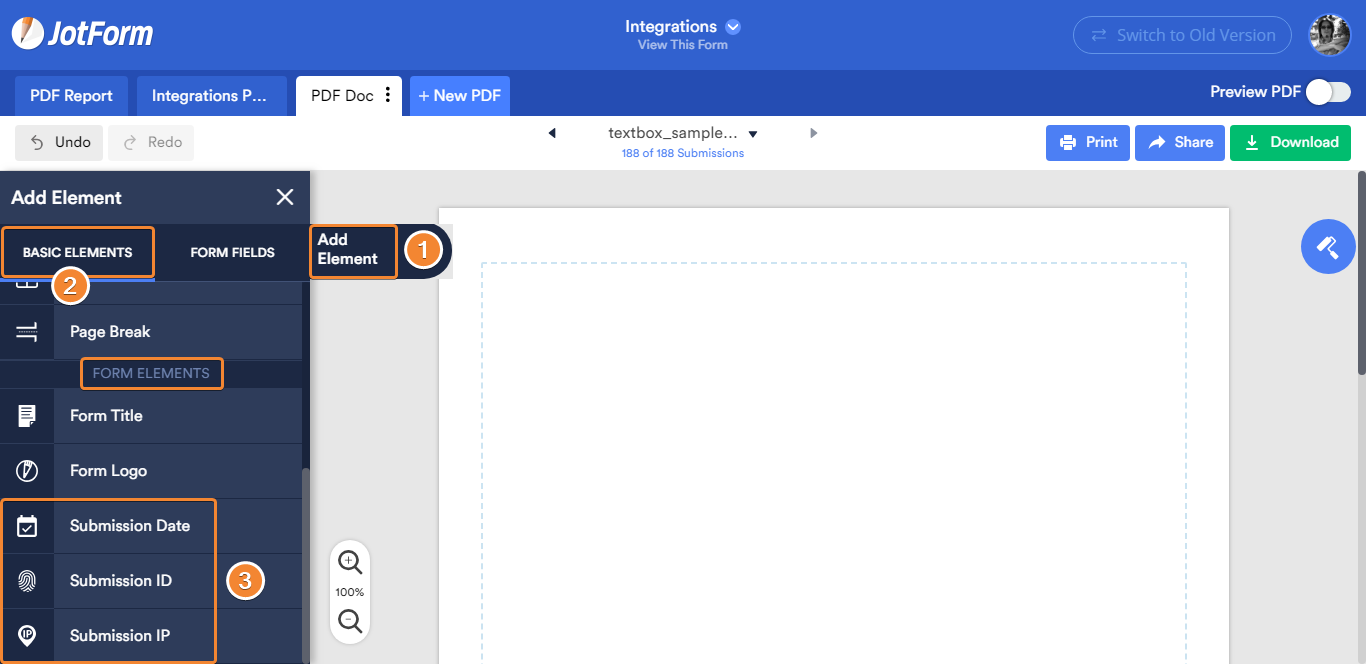Screen dimensions: 1366x664
Task: Click the Form Logo icon
Action: pyautogui.click(x=27, y=471)
